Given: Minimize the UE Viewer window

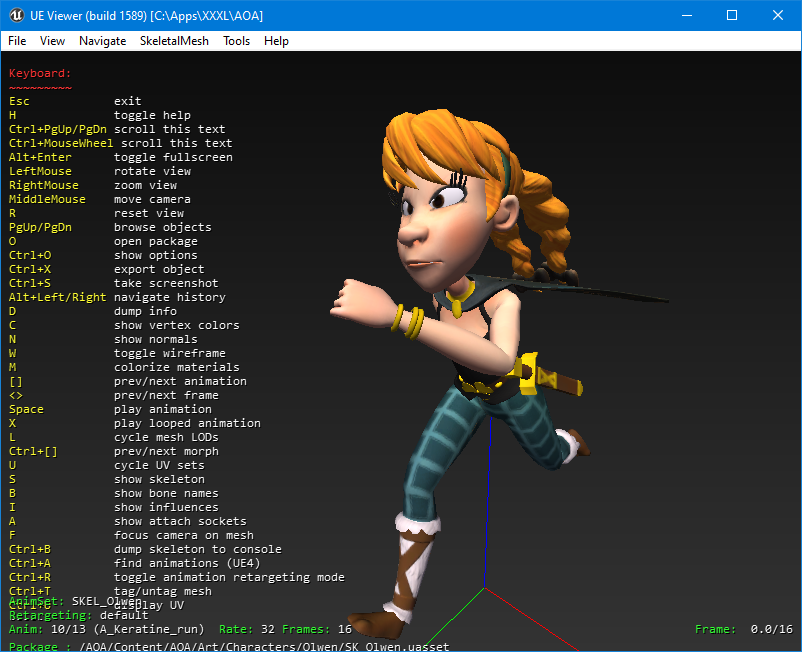Looking at the screenshot, I should click(x=687, y=15).
